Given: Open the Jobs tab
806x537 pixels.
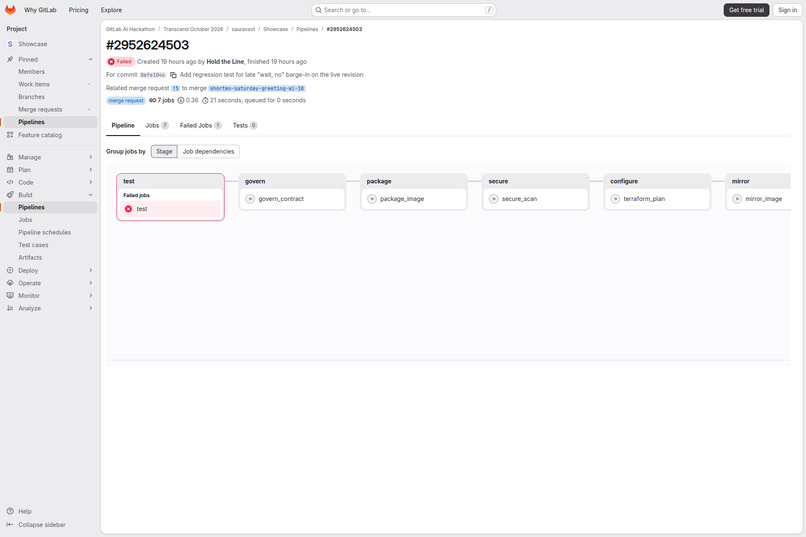Looking at the screenshot, I should pyautogui.click(x=157, y=125).
